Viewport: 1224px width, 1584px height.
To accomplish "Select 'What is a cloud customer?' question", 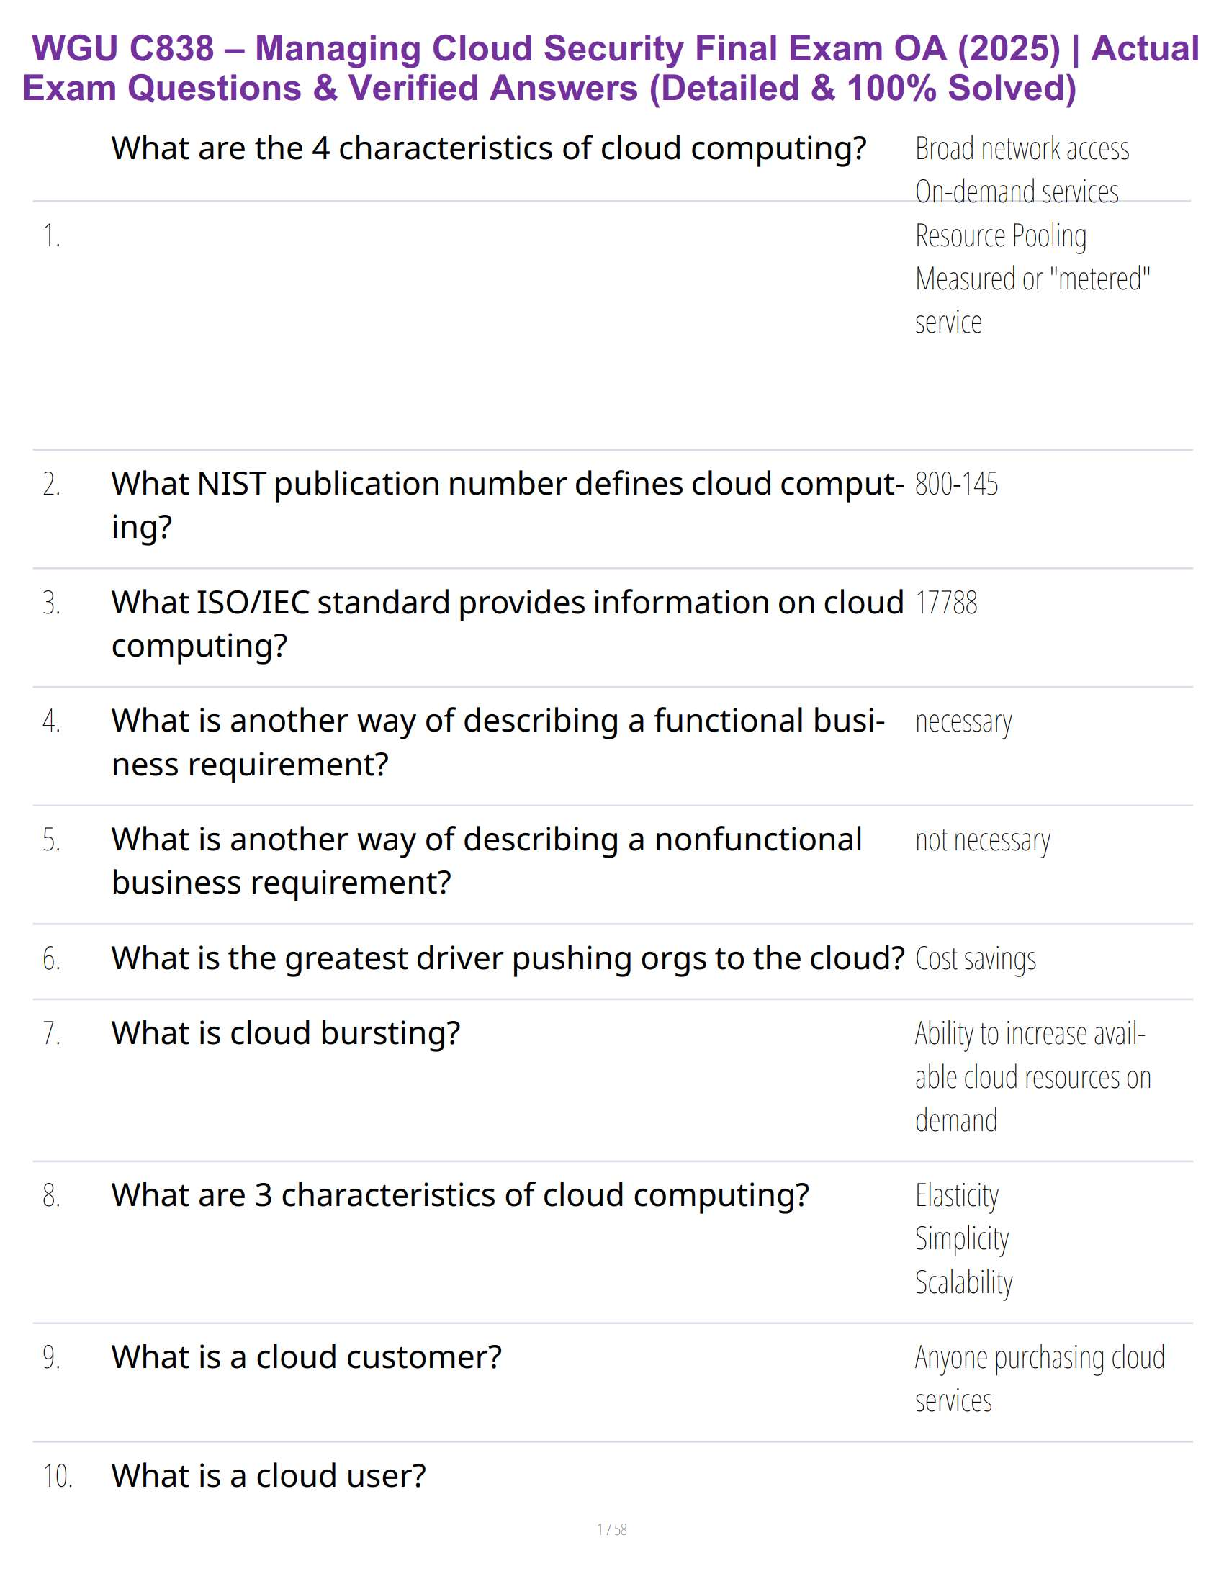I will (x=306, y=1357).
